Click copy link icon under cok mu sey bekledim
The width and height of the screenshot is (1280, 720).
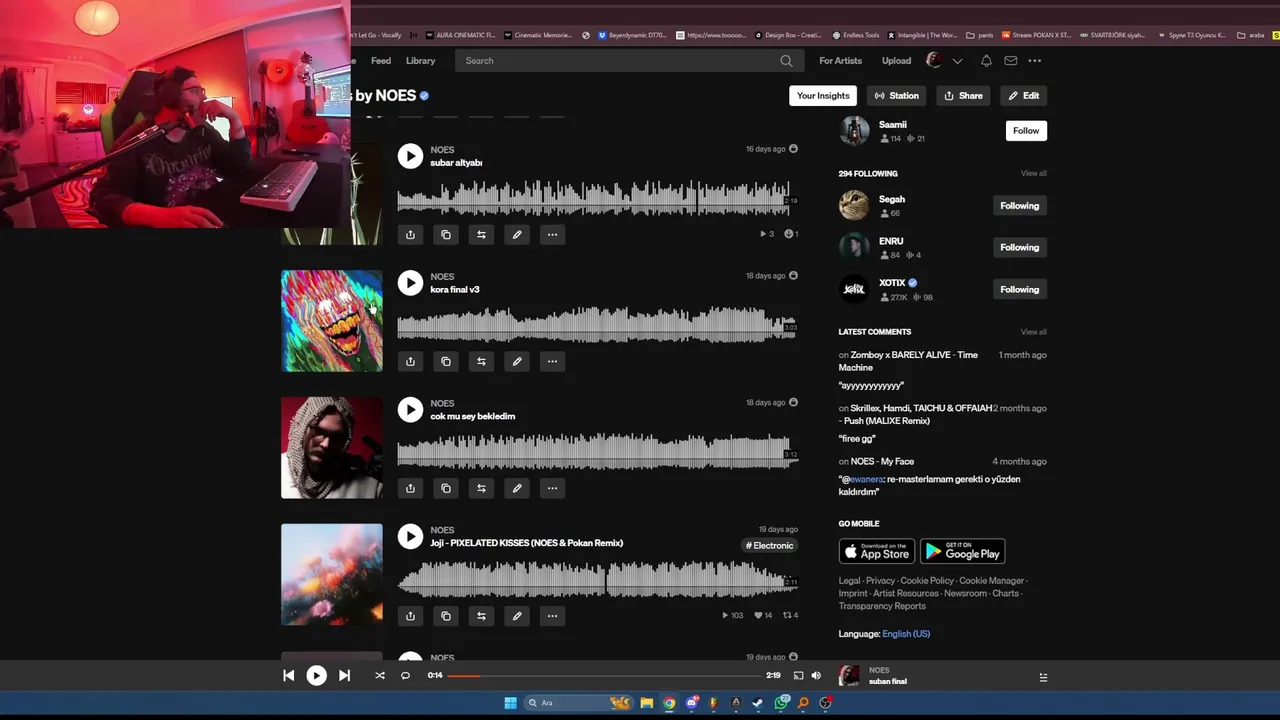[446, 489]
